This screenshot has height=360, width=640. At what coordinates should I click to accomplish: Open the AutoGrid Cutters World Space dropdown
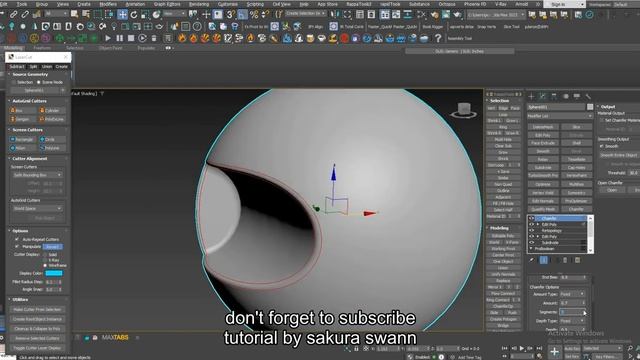[x=37, y=209]
